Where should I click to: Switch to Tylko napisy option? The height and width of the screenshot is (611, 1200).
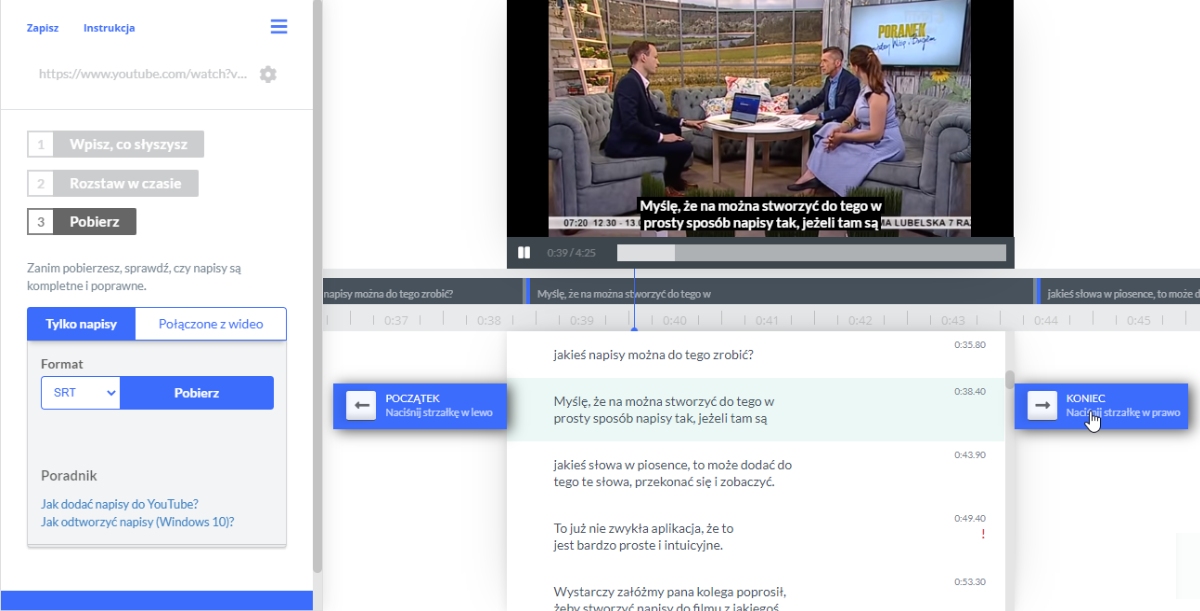tap(81, 324)
